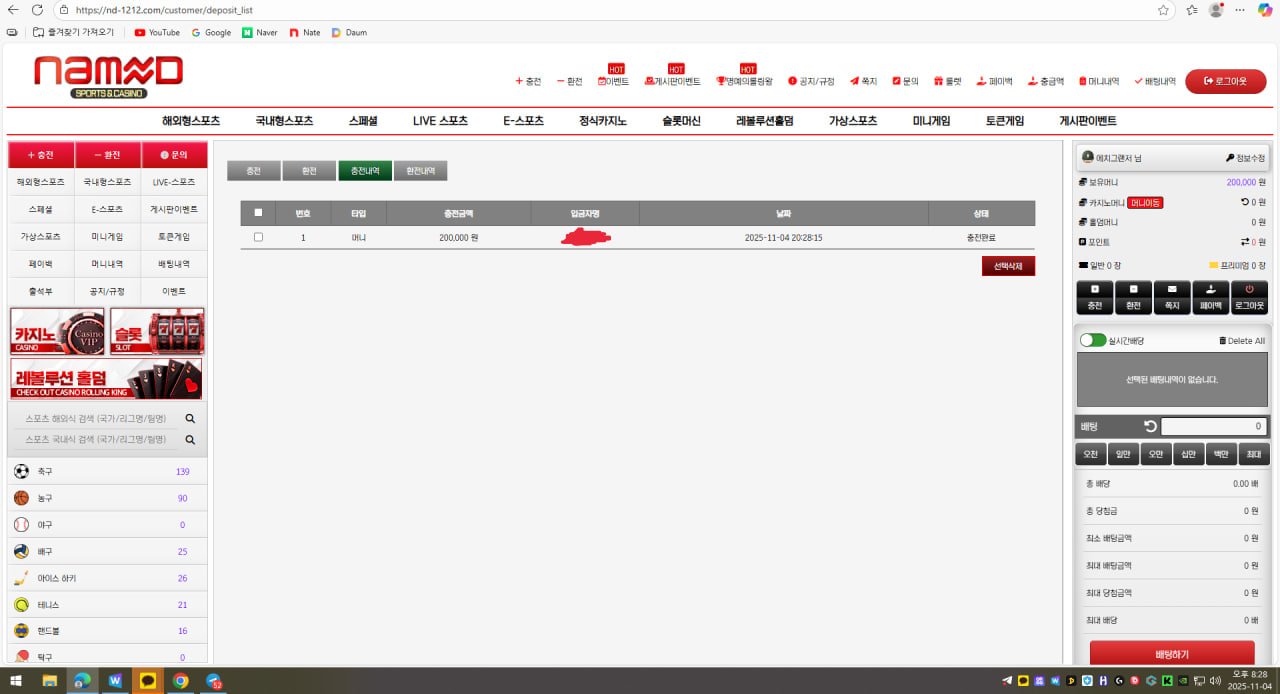The width and height of the screenshot is (1280, 694).
Task: Click the 스포츠 국내식 검색 input field
Action: (96, 440)
